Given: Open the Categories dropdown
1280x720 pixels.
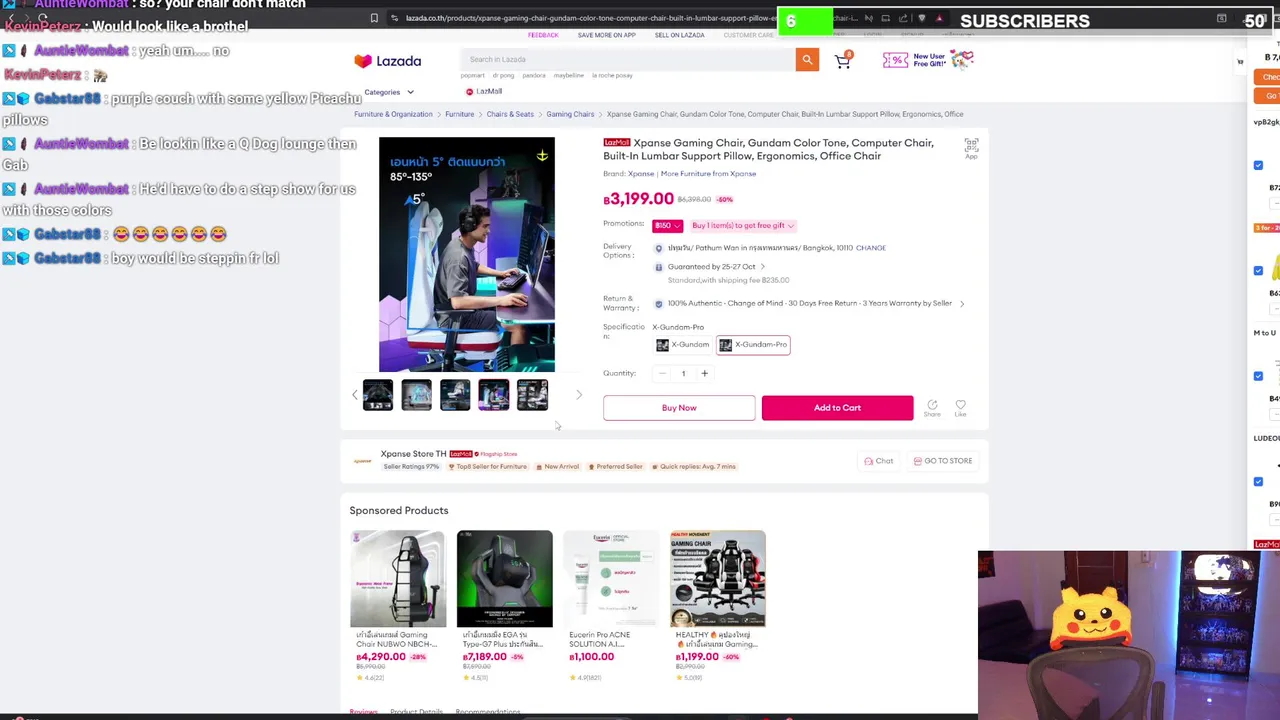Looking at the screenshot, I should (388, 92).
